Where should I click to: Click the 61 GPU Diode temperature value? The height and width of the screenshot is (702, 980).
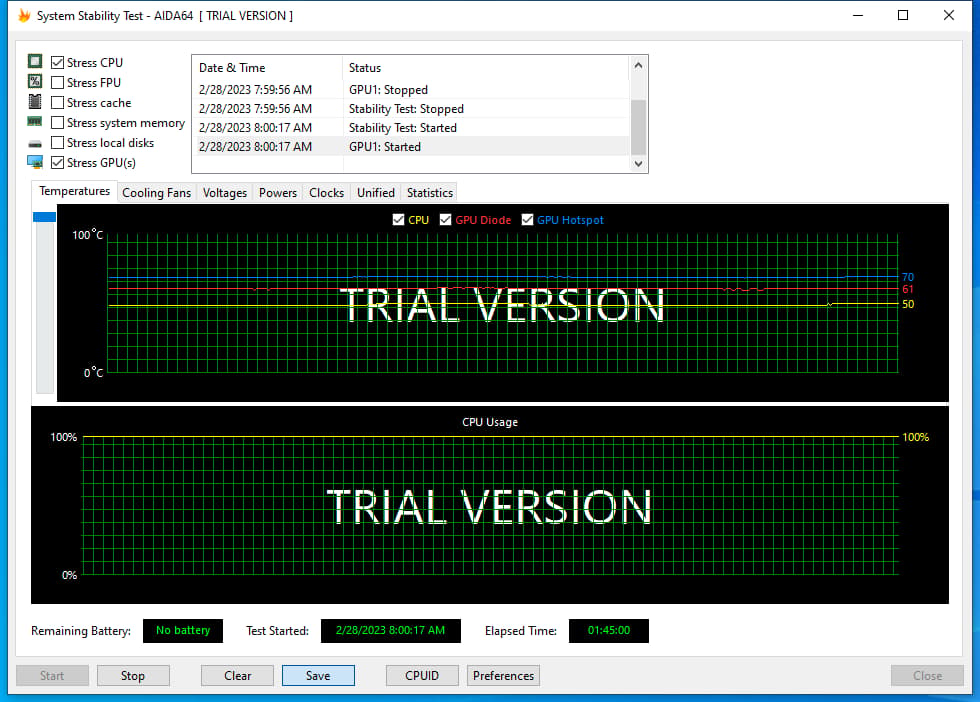(908, 289)
